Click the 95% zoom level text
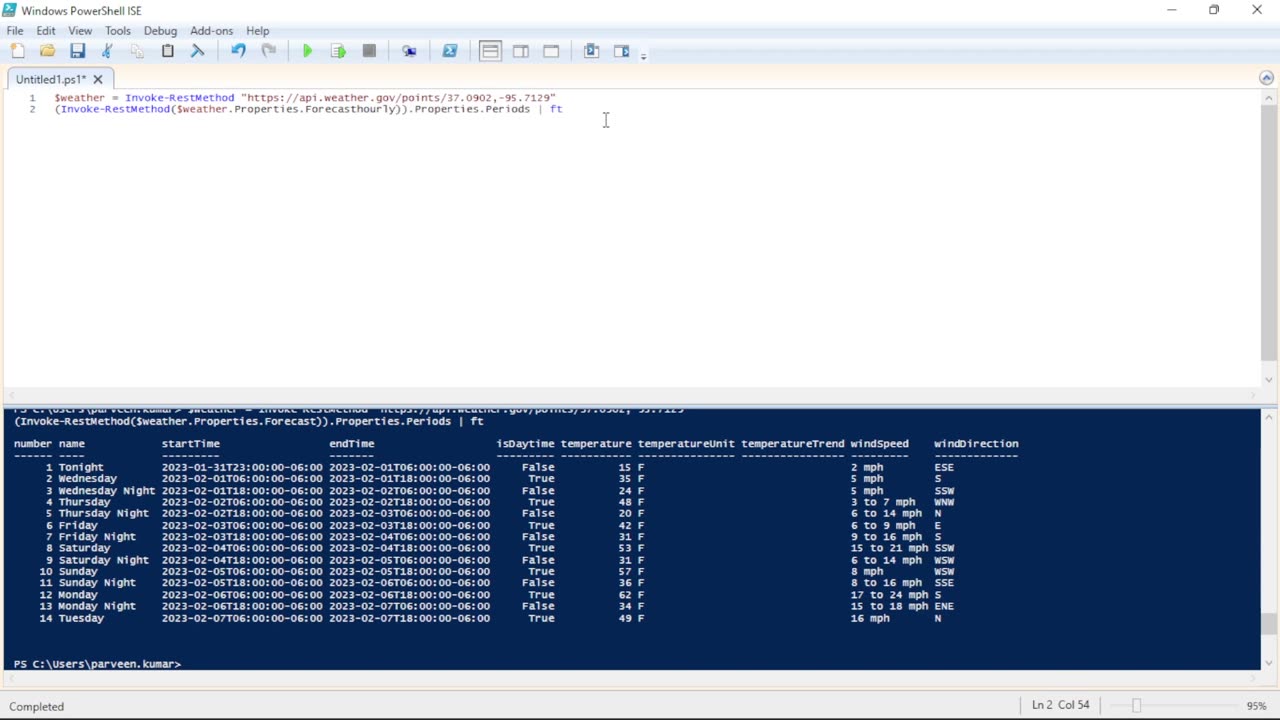The width and height of the screenshot is (1280, 720). coord(1257,706)
